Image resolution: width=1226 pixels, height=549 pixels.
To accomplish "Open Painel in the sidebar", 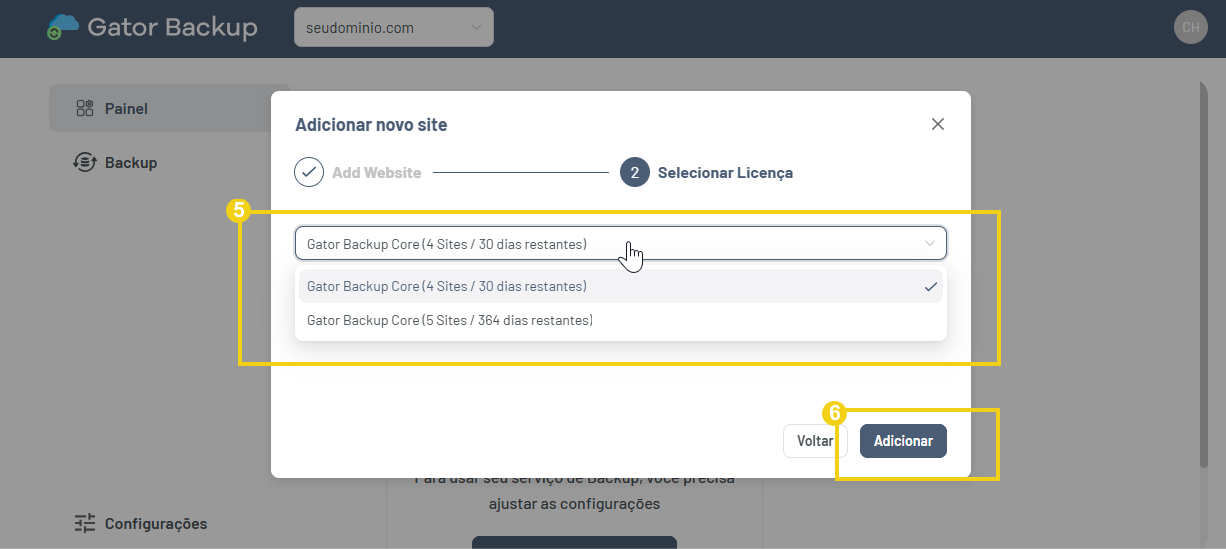I will pyautogui.click(x=169, y=108).
